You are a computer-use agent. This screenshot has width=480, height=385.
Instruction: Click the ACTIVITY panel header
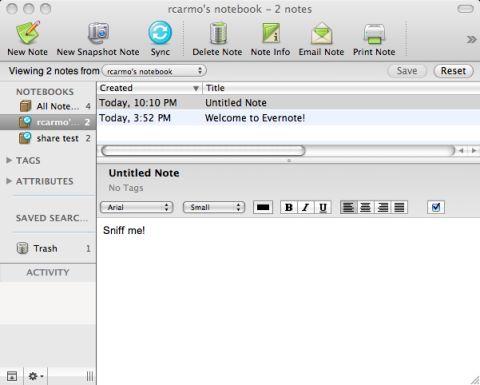pyautogui.click(x=48, y=272)
